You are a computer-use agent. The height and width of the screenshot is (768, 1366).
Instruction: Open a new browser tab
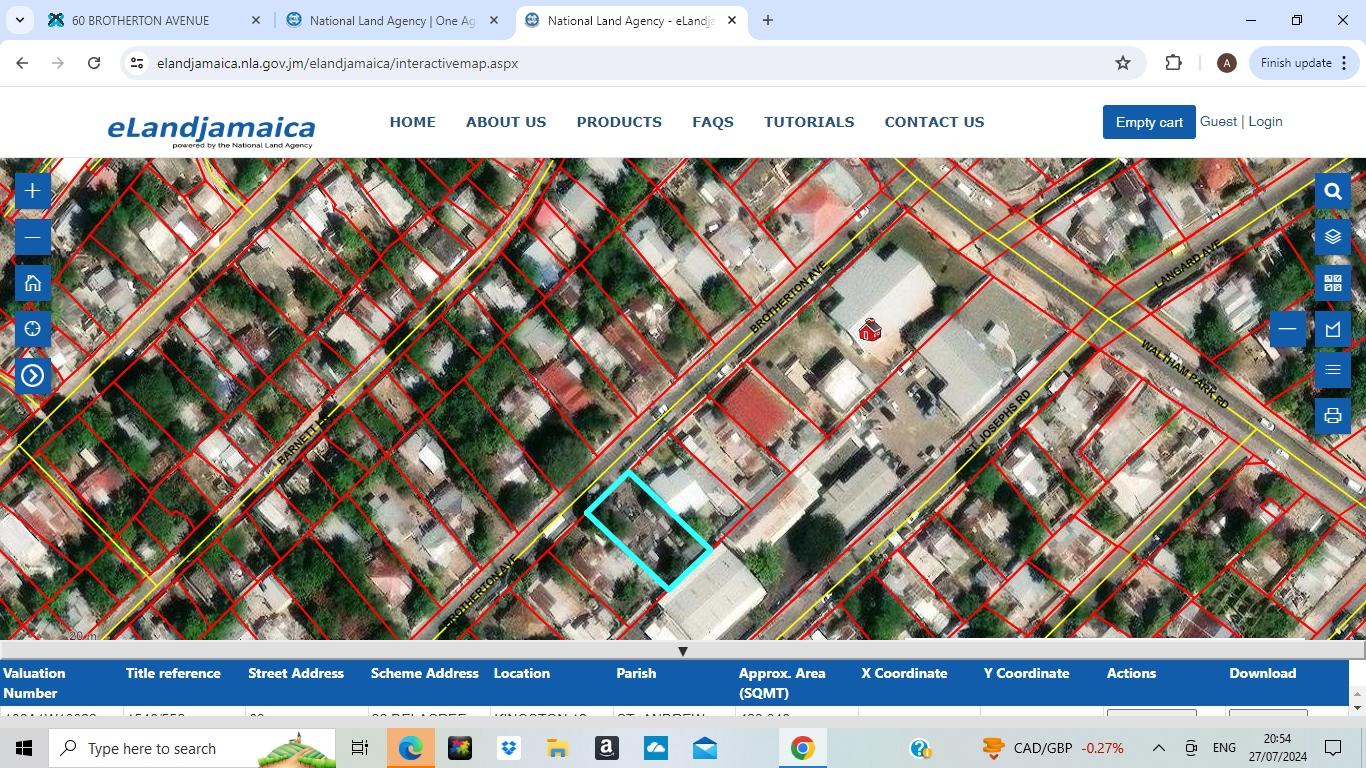pyautogui.click(x=767, y=20)
